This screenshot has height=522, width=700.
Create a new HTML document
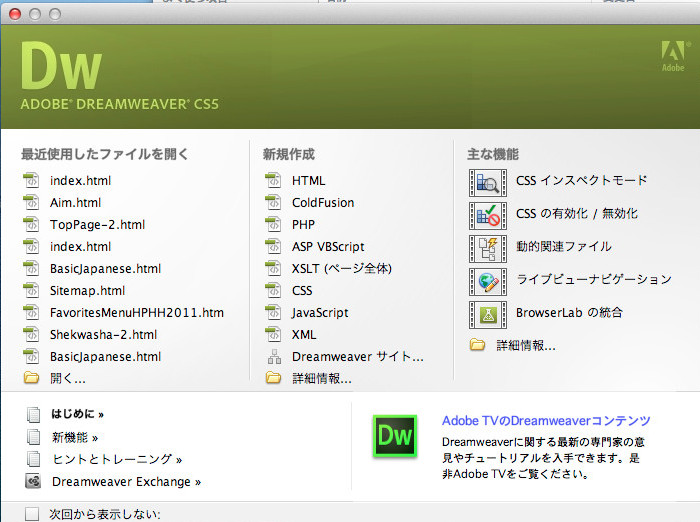308,181
